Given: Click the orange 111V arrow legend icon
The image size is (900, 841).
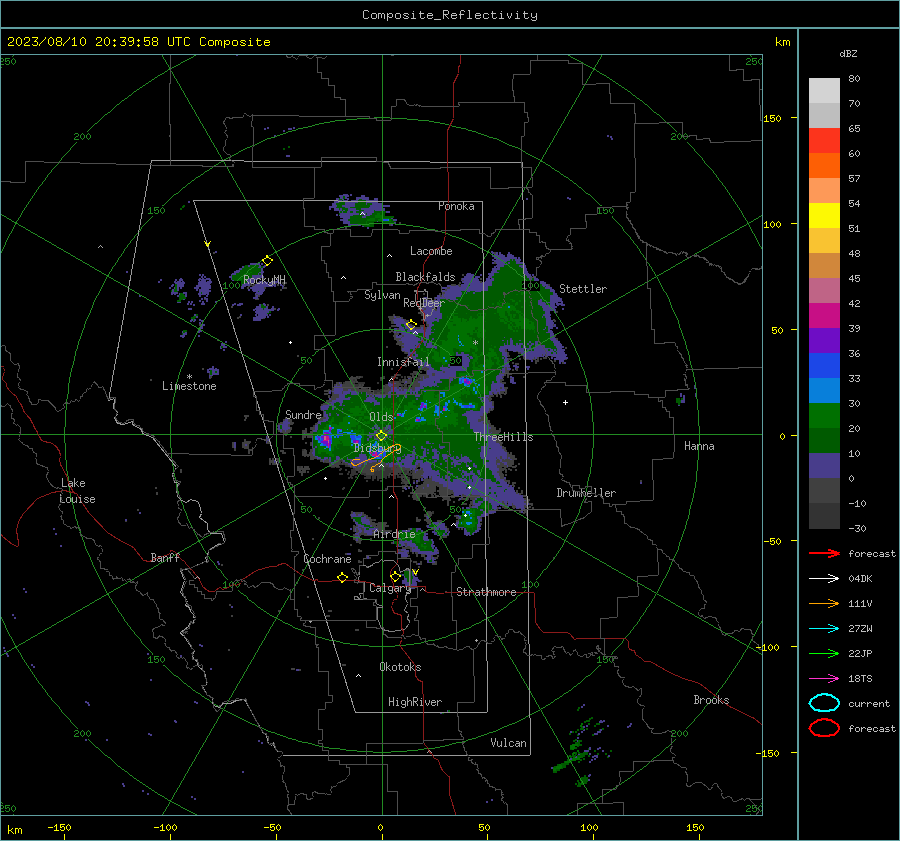Looking at the screenshot, I should coord(824,603).
